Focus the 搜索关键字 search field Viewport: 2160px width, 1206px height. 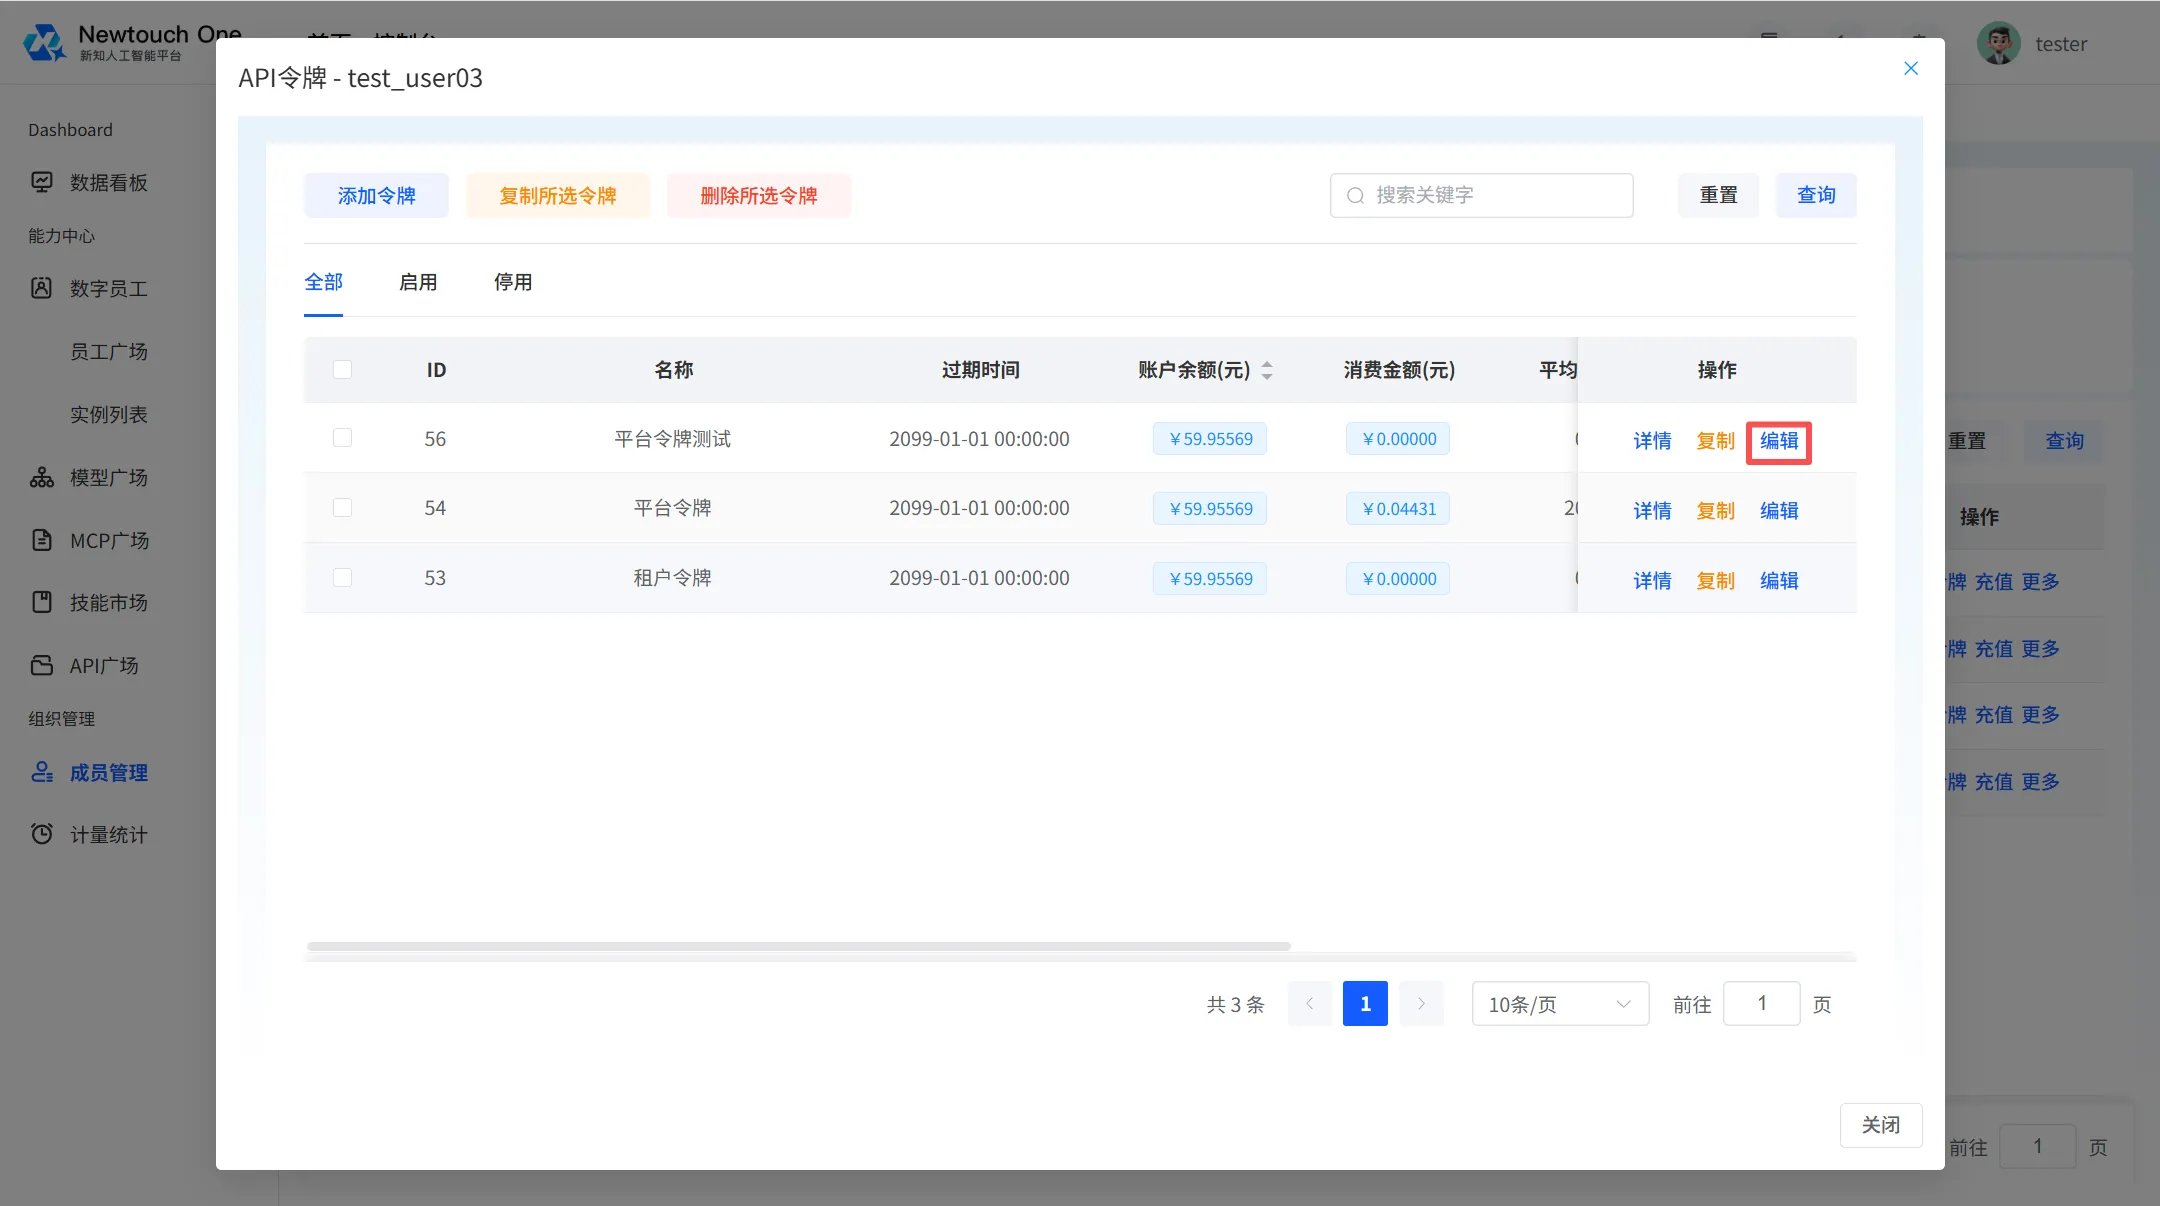[x=1481, y=195]
